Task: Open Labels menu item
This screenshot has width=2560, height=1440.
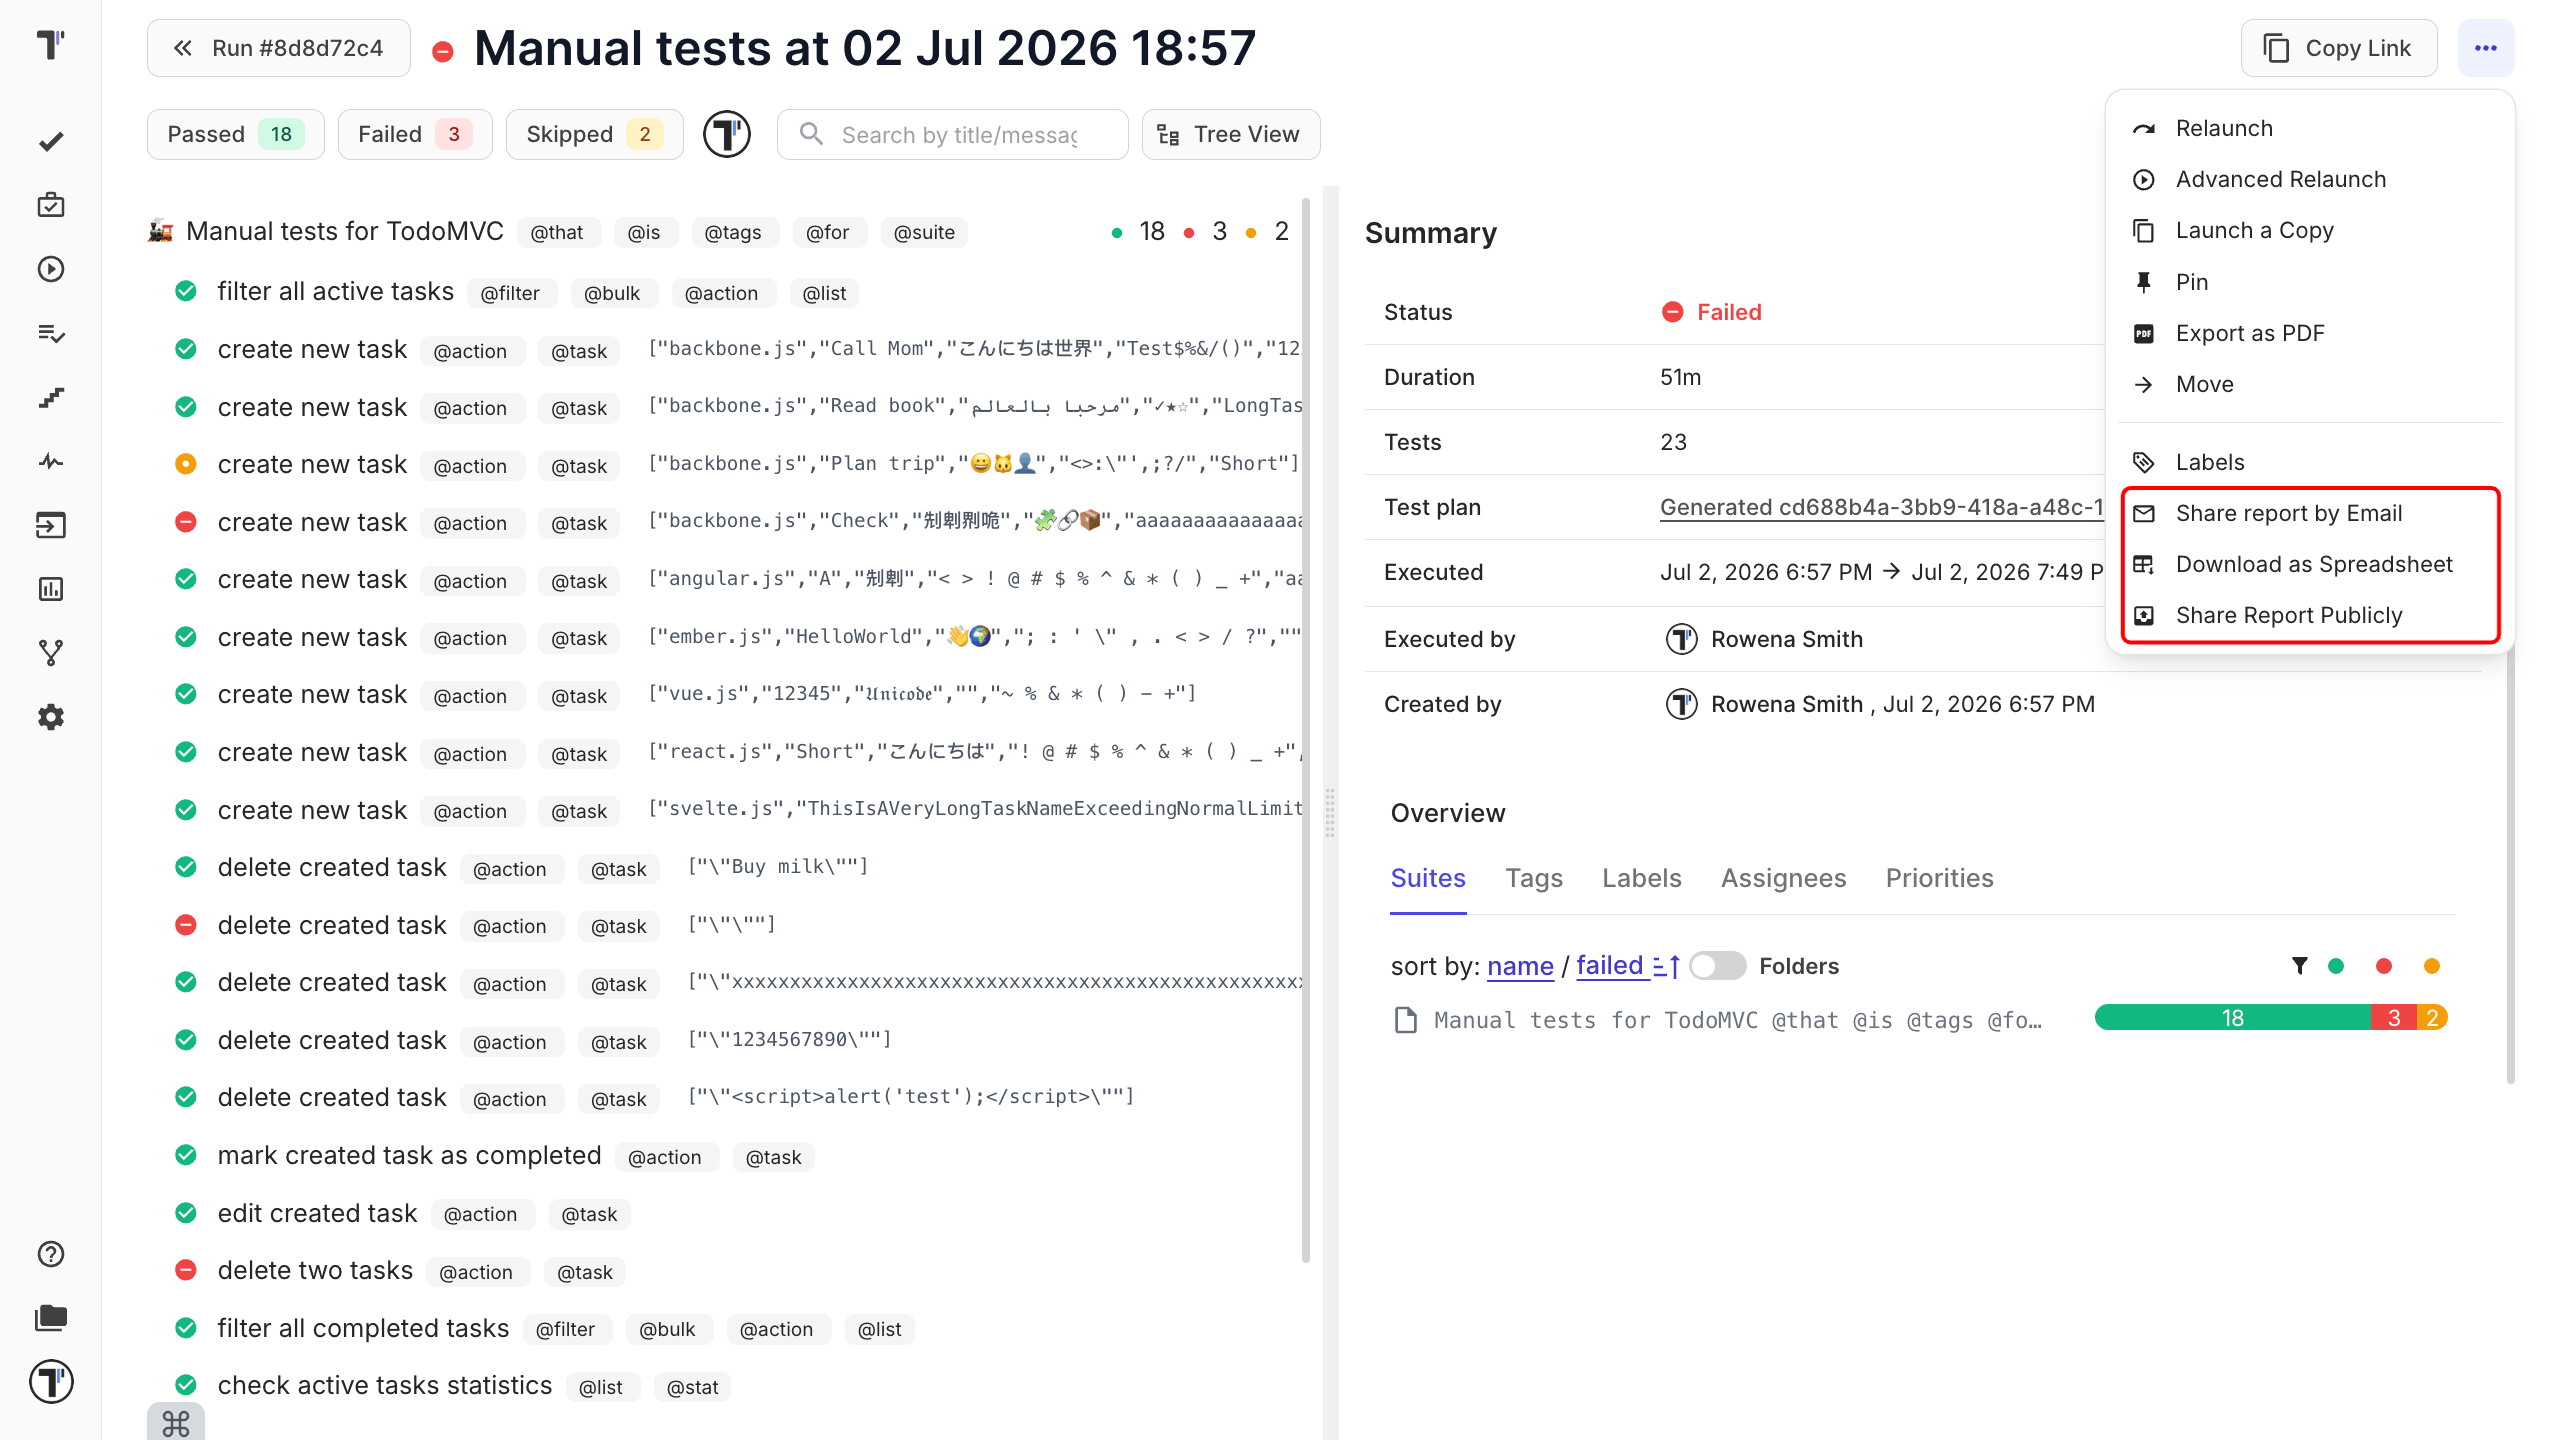Action: tap(2310, 462)
